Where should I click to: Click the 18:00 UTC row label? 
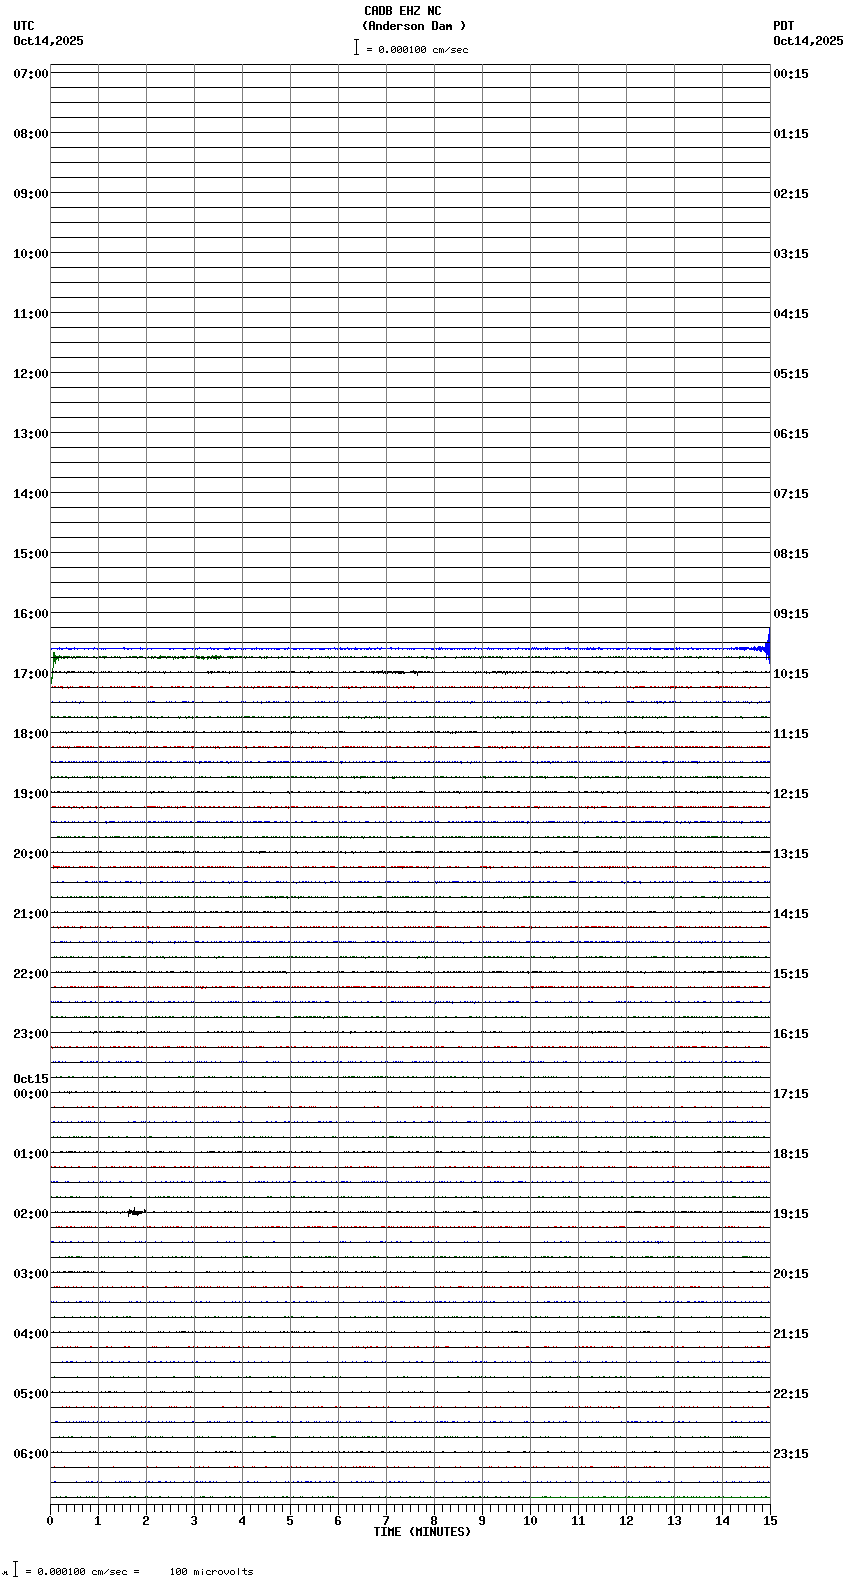pyautogui.click(x=31, y=734)
